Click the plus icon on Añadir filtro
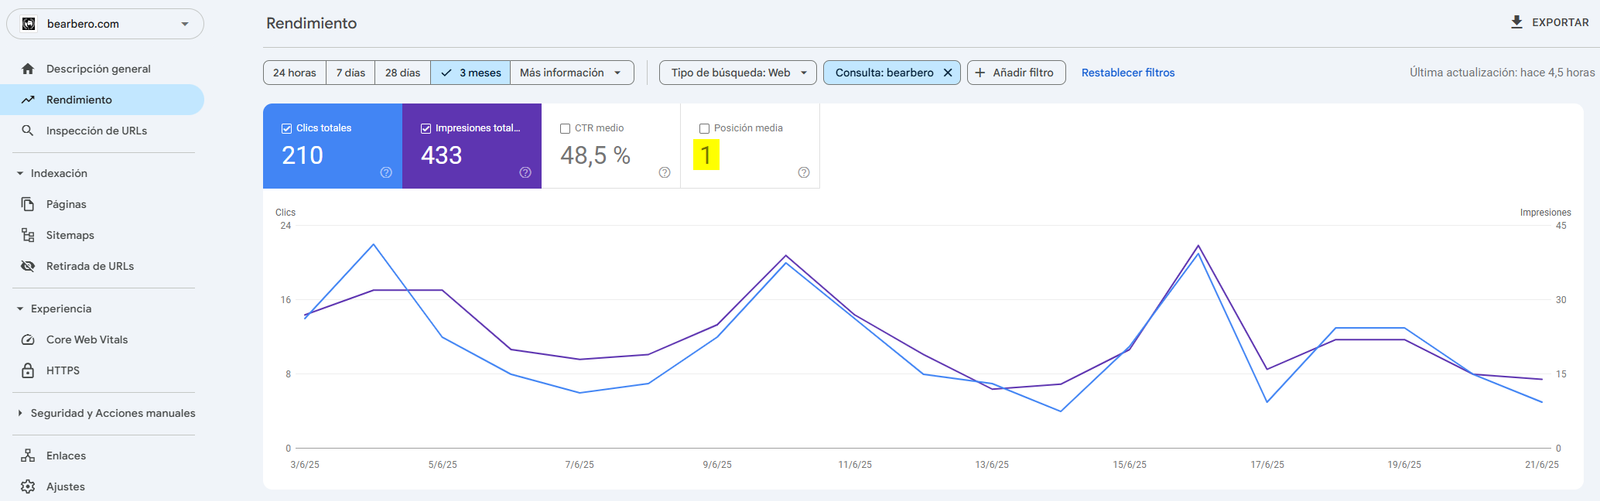1600x501 pixels. (980, 73)
